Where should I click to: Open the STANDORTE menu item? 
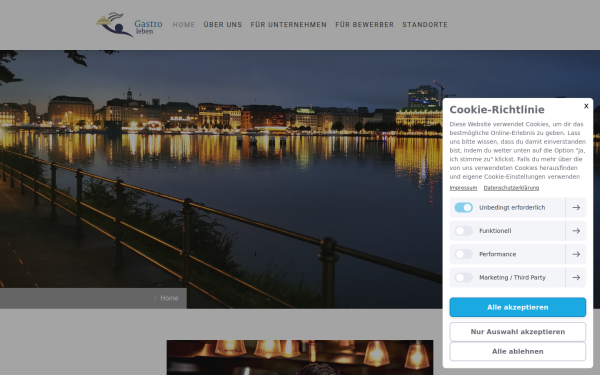pyautogui.click(x=425, y=24)
